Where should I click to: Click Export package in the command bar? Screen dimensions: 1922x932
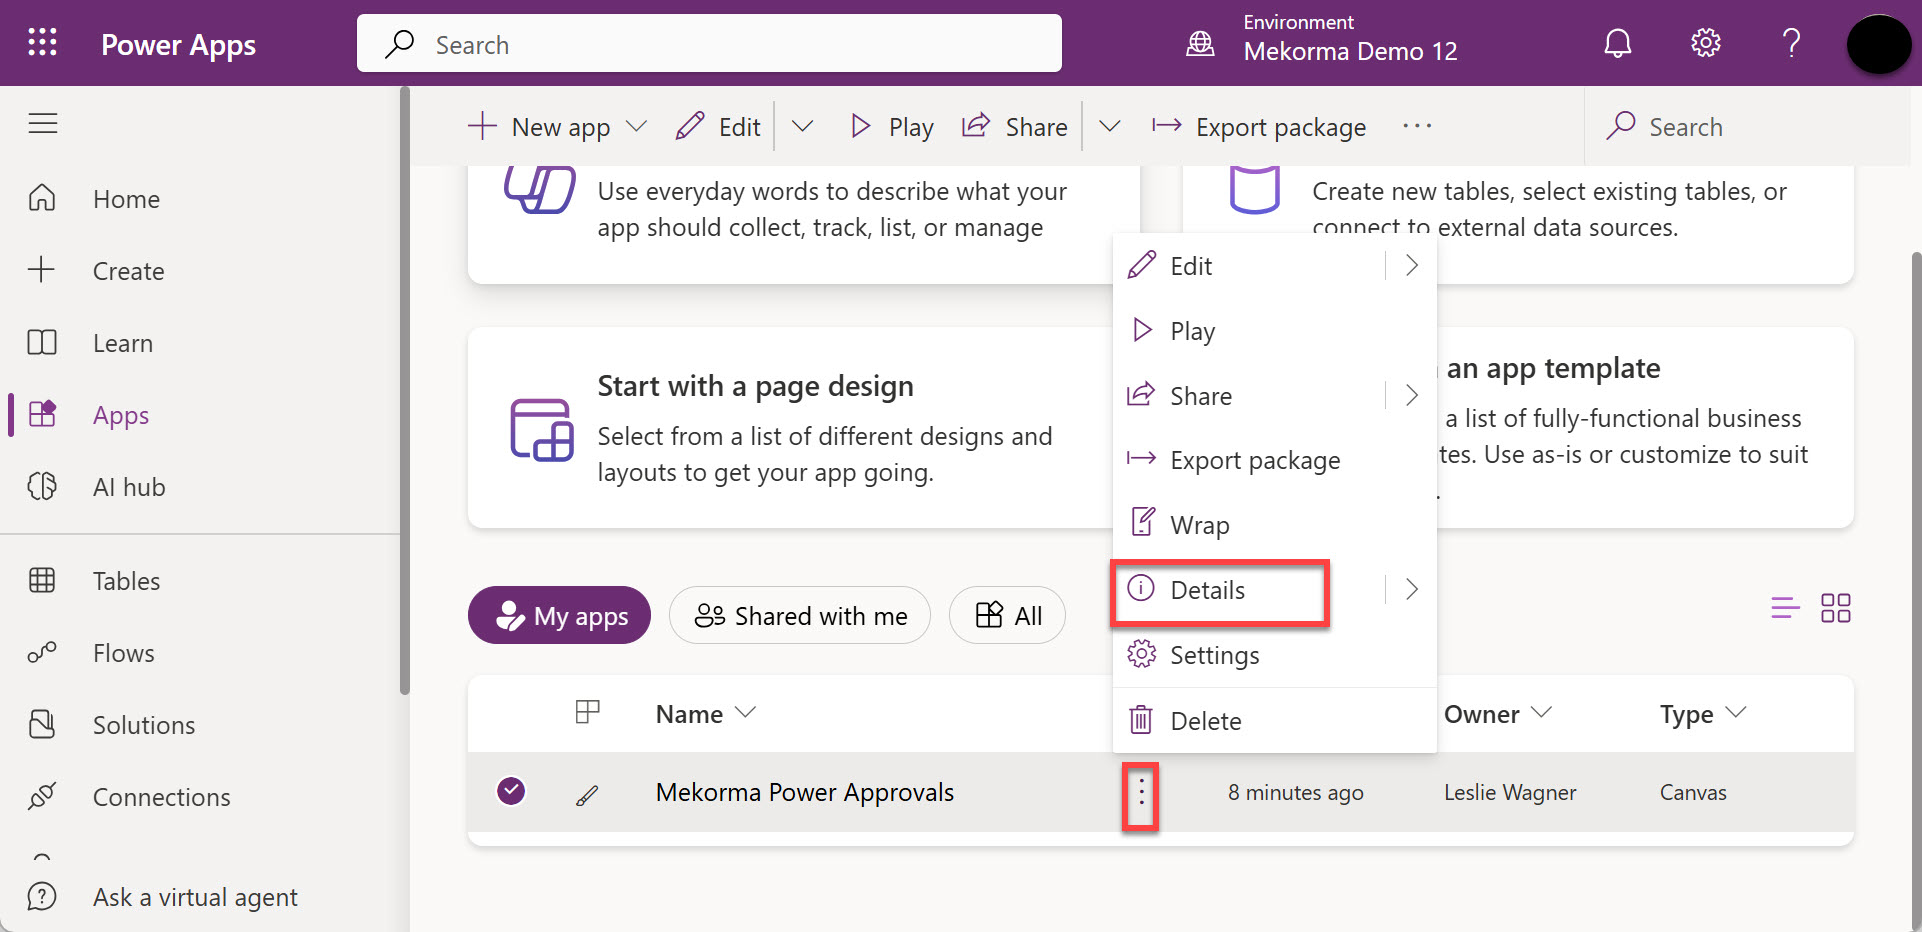(1259, 127)
